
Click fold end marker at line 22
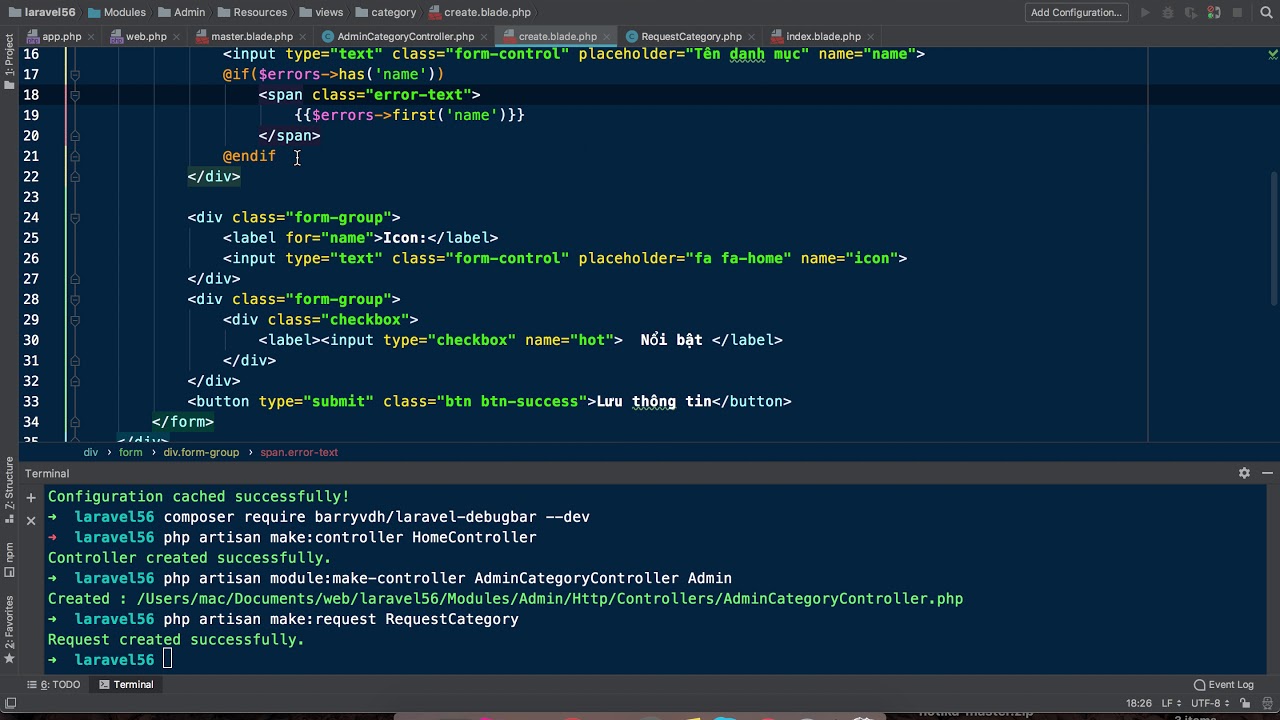coord(74,177)
